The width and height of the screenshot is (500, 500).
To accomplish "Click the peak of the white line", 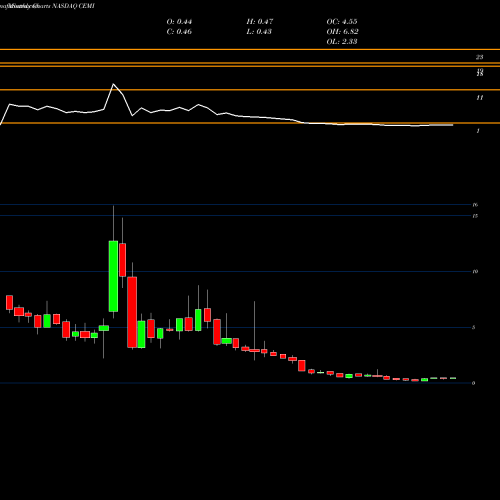I will 113,84.
